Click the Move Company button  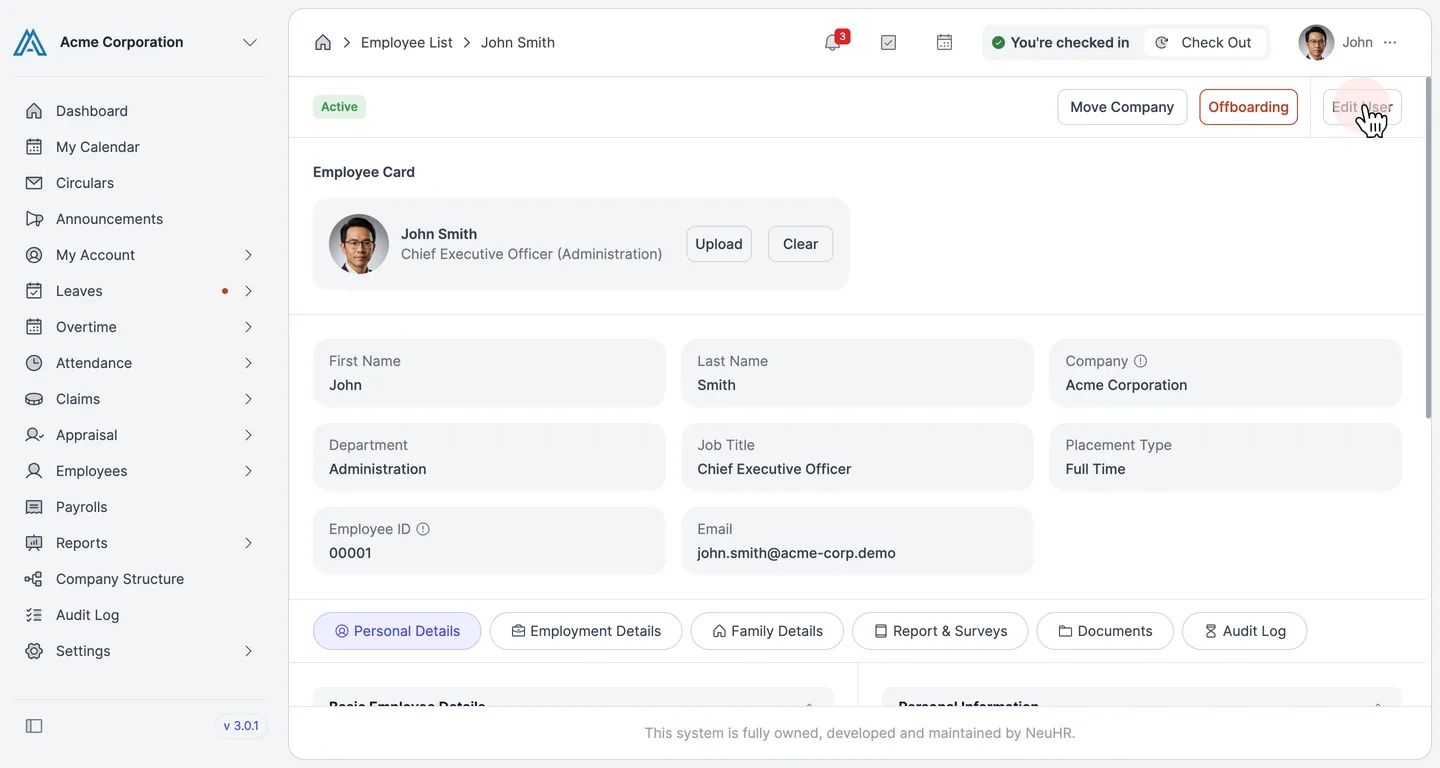click(x=1122, y=107)
